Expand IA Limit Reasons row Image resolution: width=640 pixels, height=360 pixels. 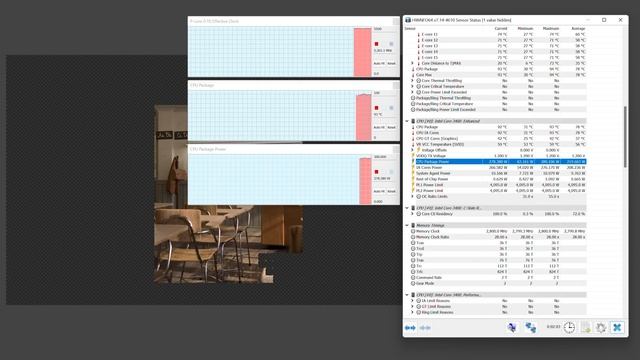pyautogui.click(x=412, y=301)
